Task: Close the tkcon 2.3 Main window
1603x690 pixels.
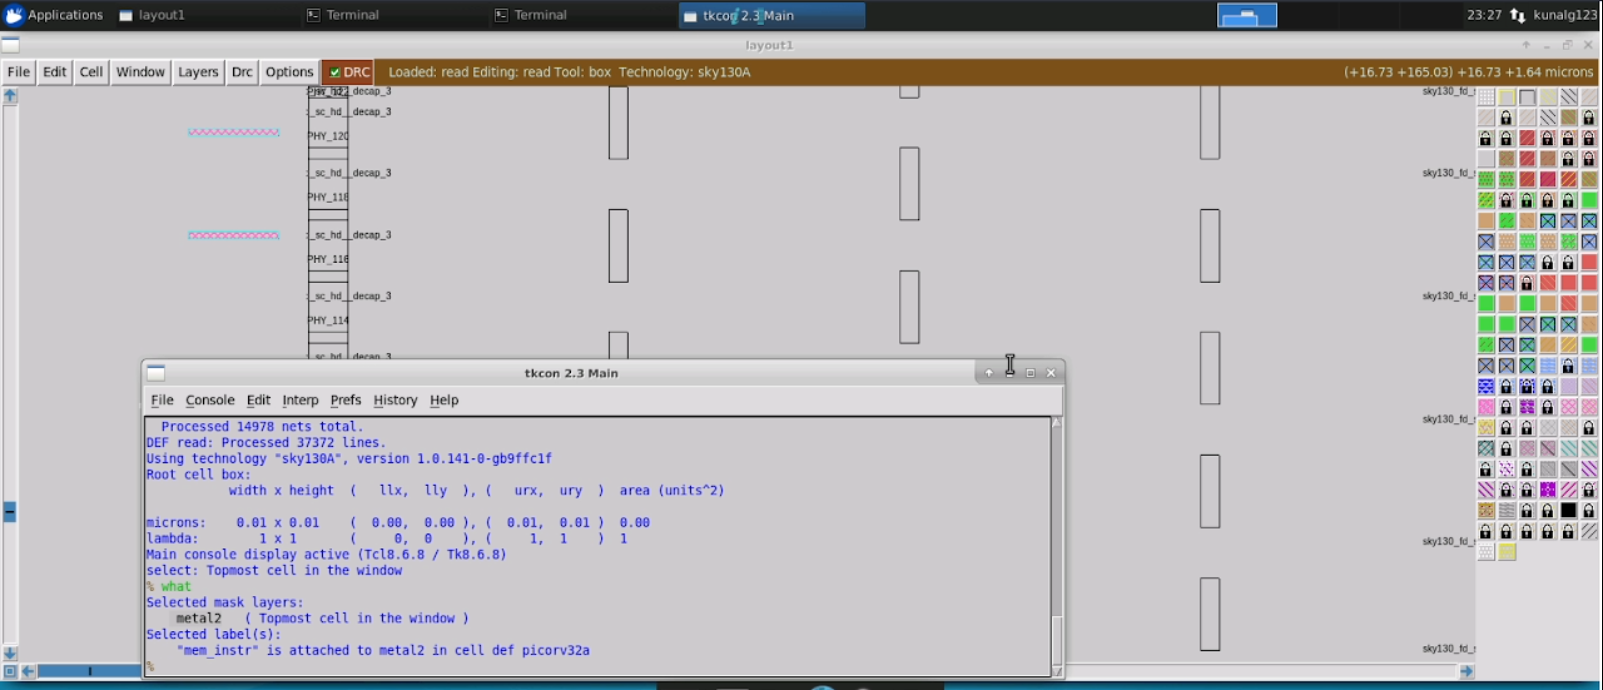Action: (x=1051, y=373)
